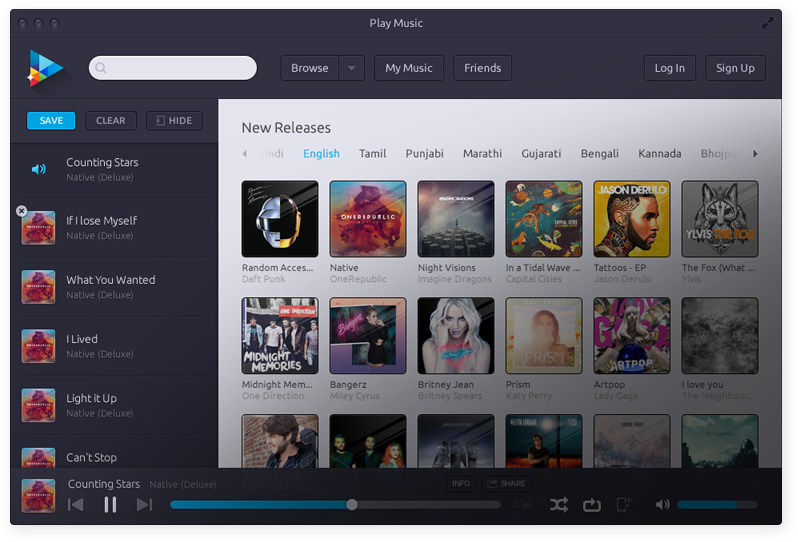Open Random Access Memories album cover
798x542 pixels.
click(280, 219)
